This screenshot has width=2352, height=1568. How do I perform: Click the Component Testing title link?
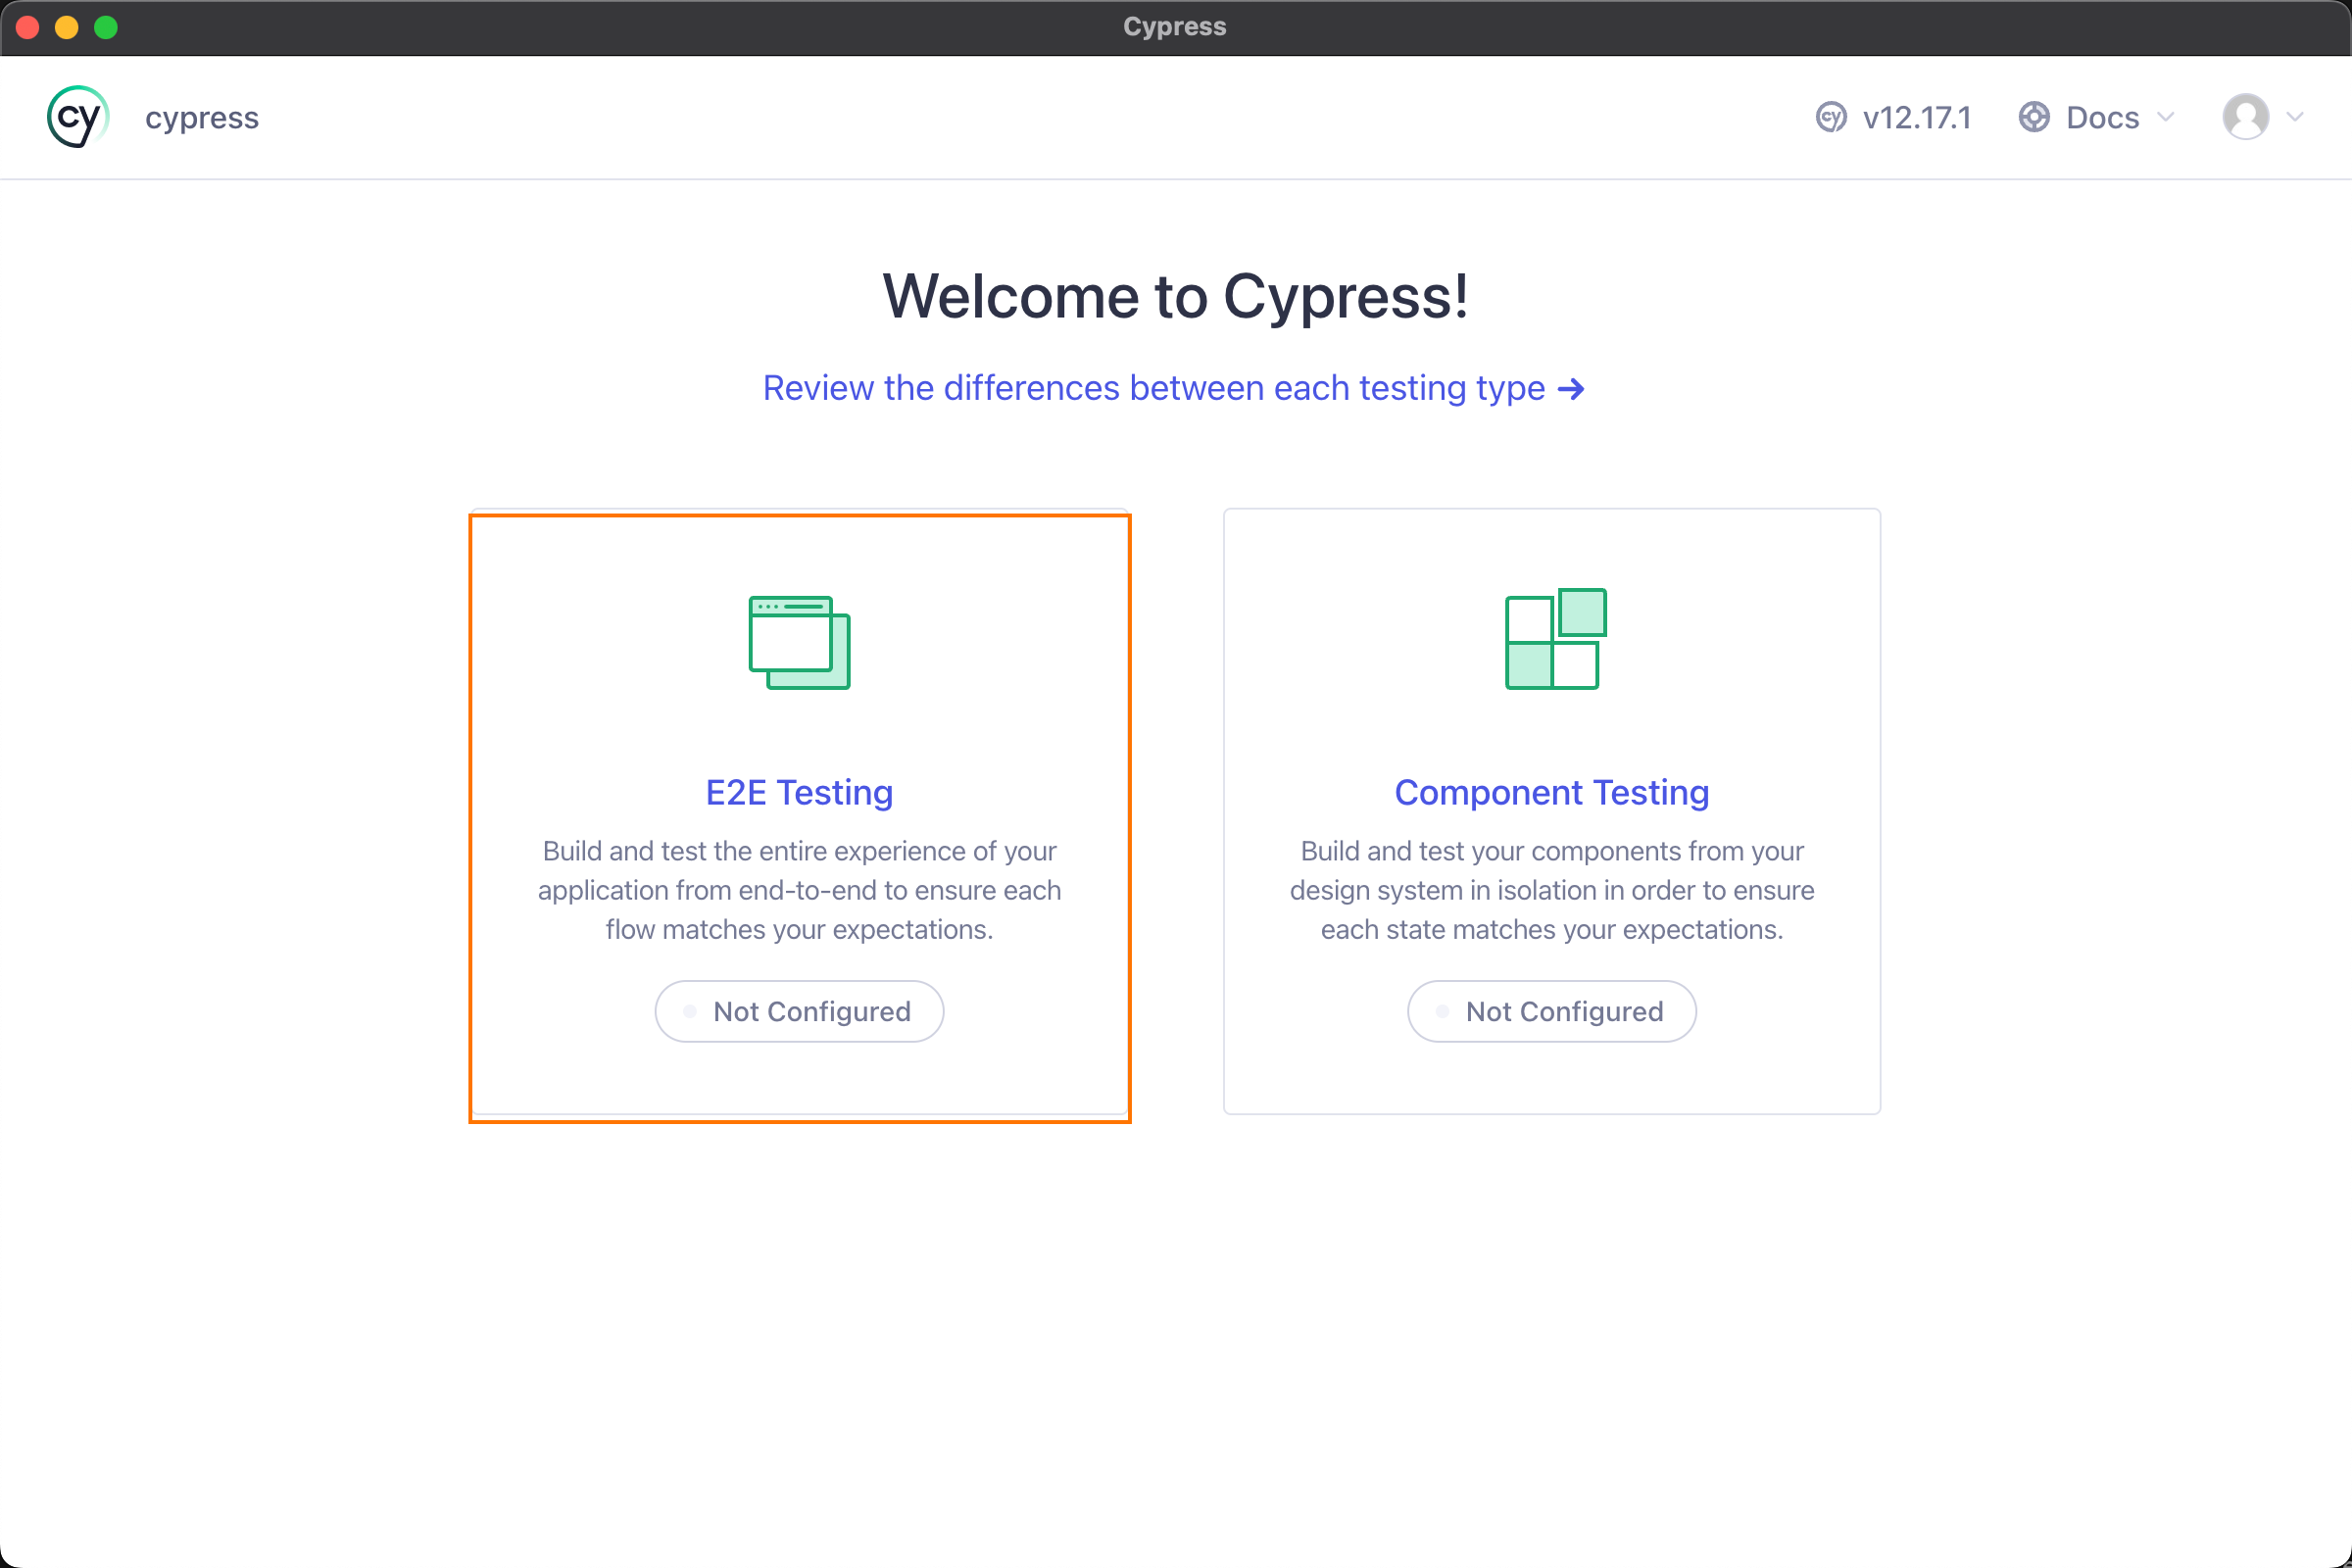[1551, 792]
